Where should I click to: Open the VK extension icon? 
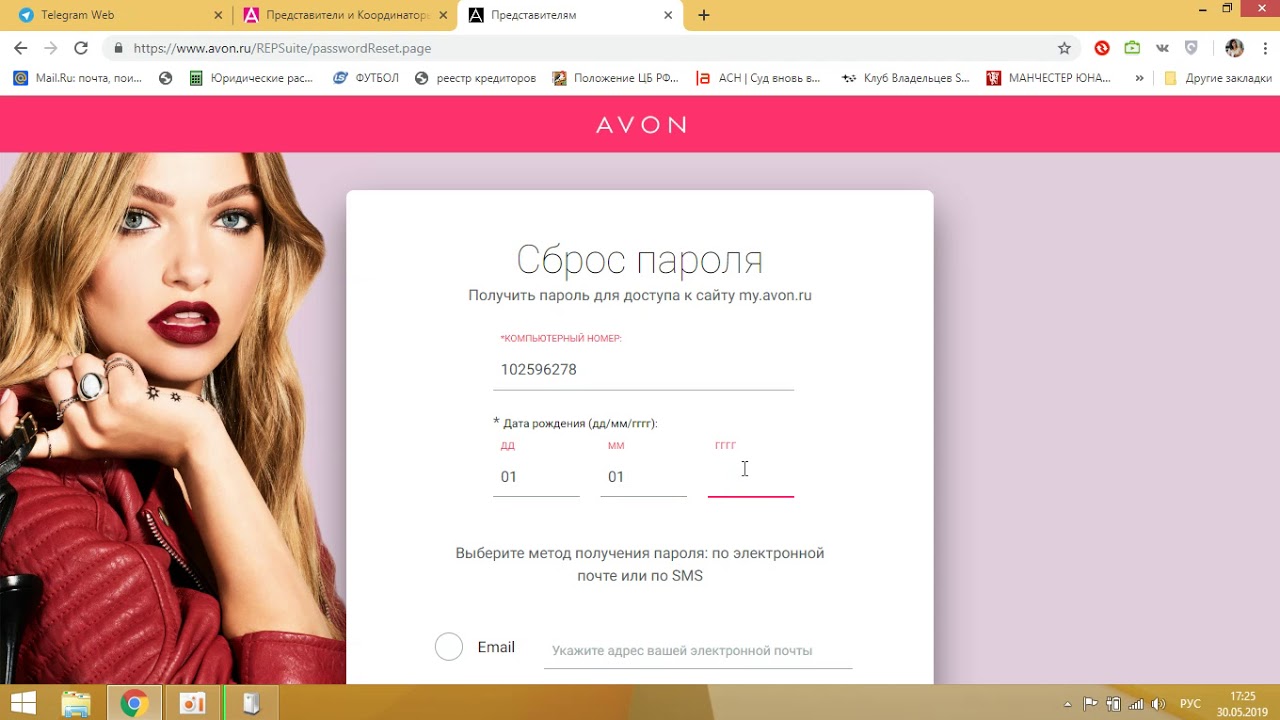pyautogui.click(x=1162, y=48)
